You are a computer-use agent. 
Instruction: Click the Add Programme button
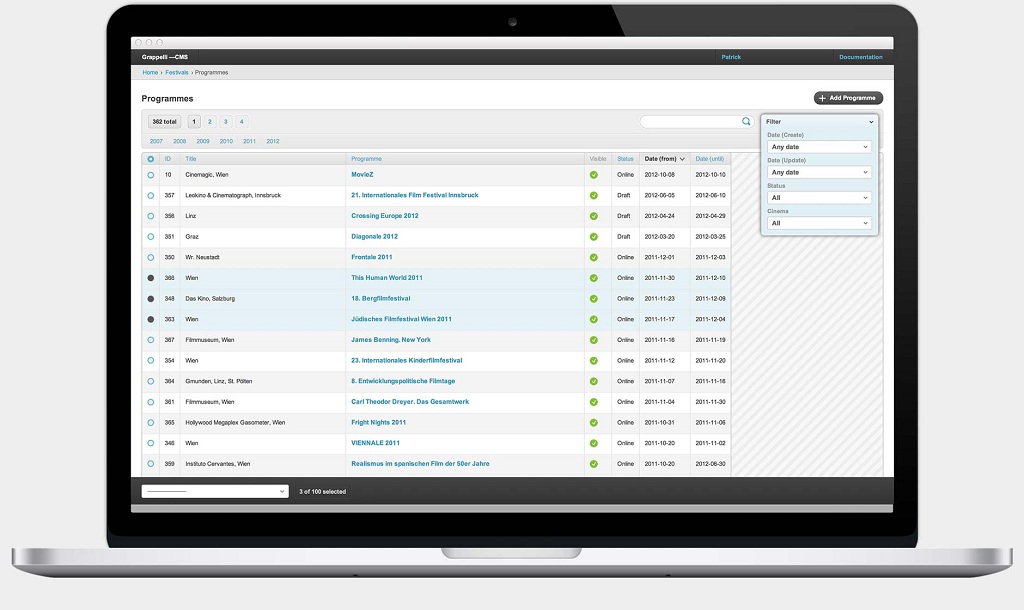click(848, 98)
